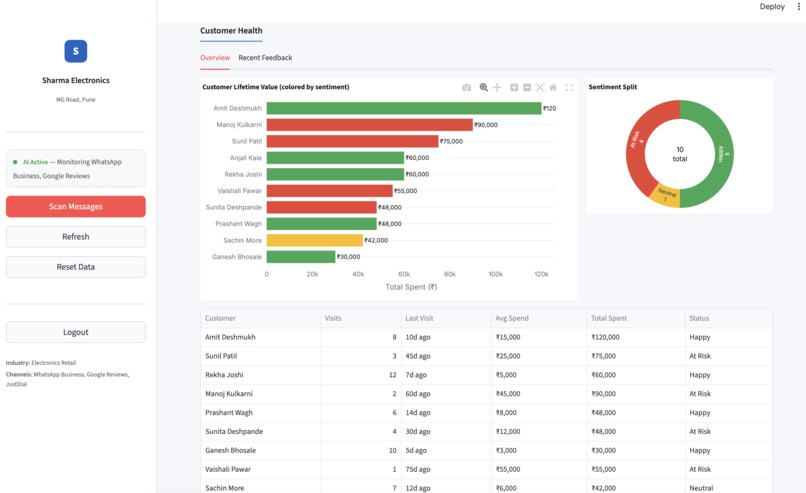
Task: Switch to the Recent Feedback tab
Action: point(265,58)
